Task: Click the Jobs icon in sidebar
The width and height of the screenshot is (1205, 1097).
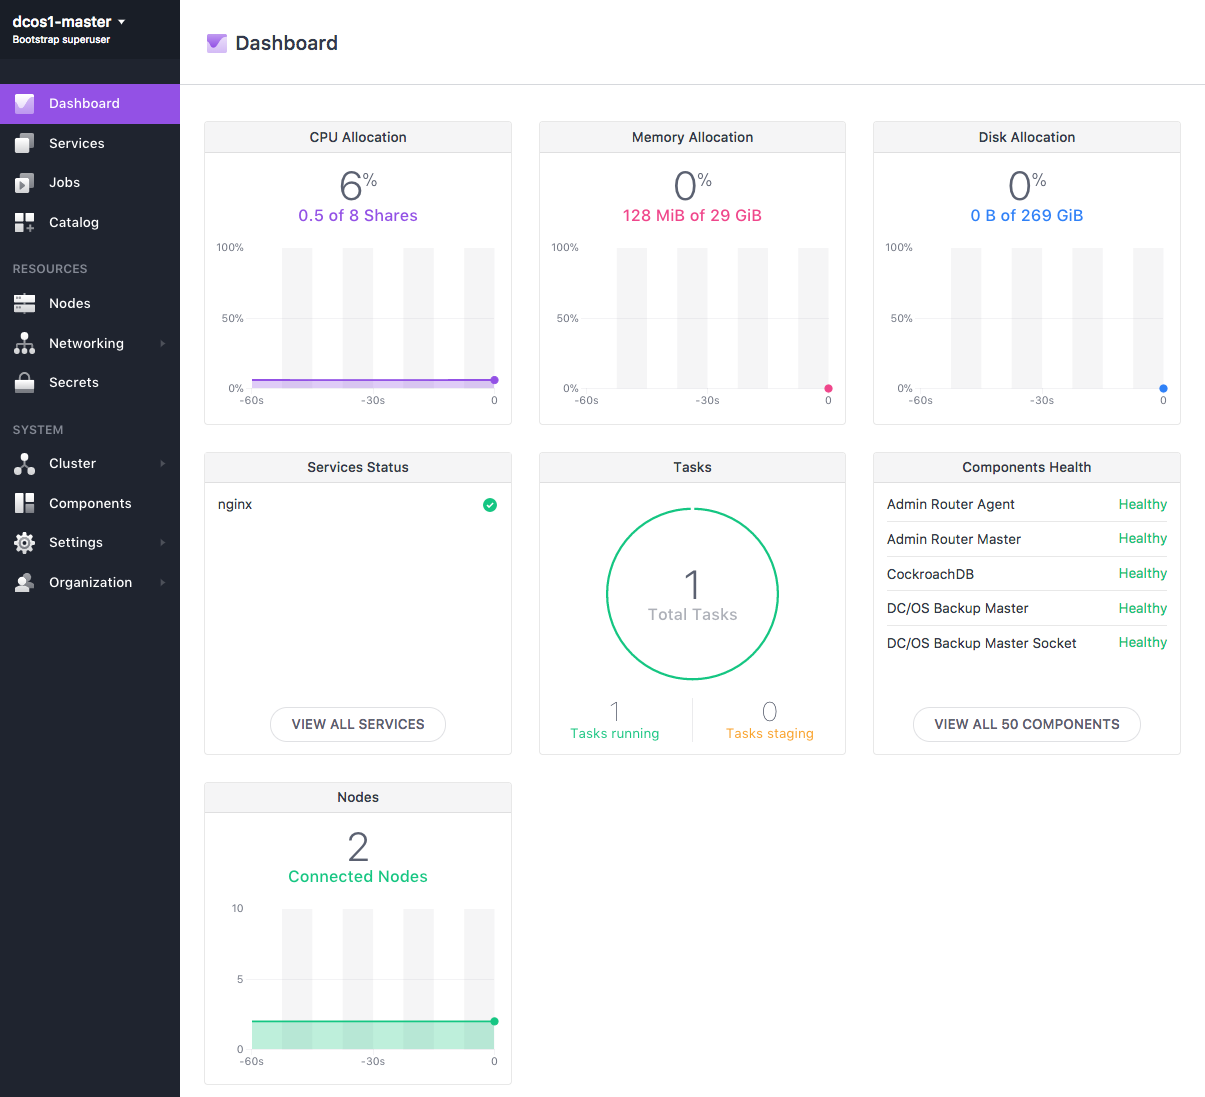Action: click(x=25, y=183)
